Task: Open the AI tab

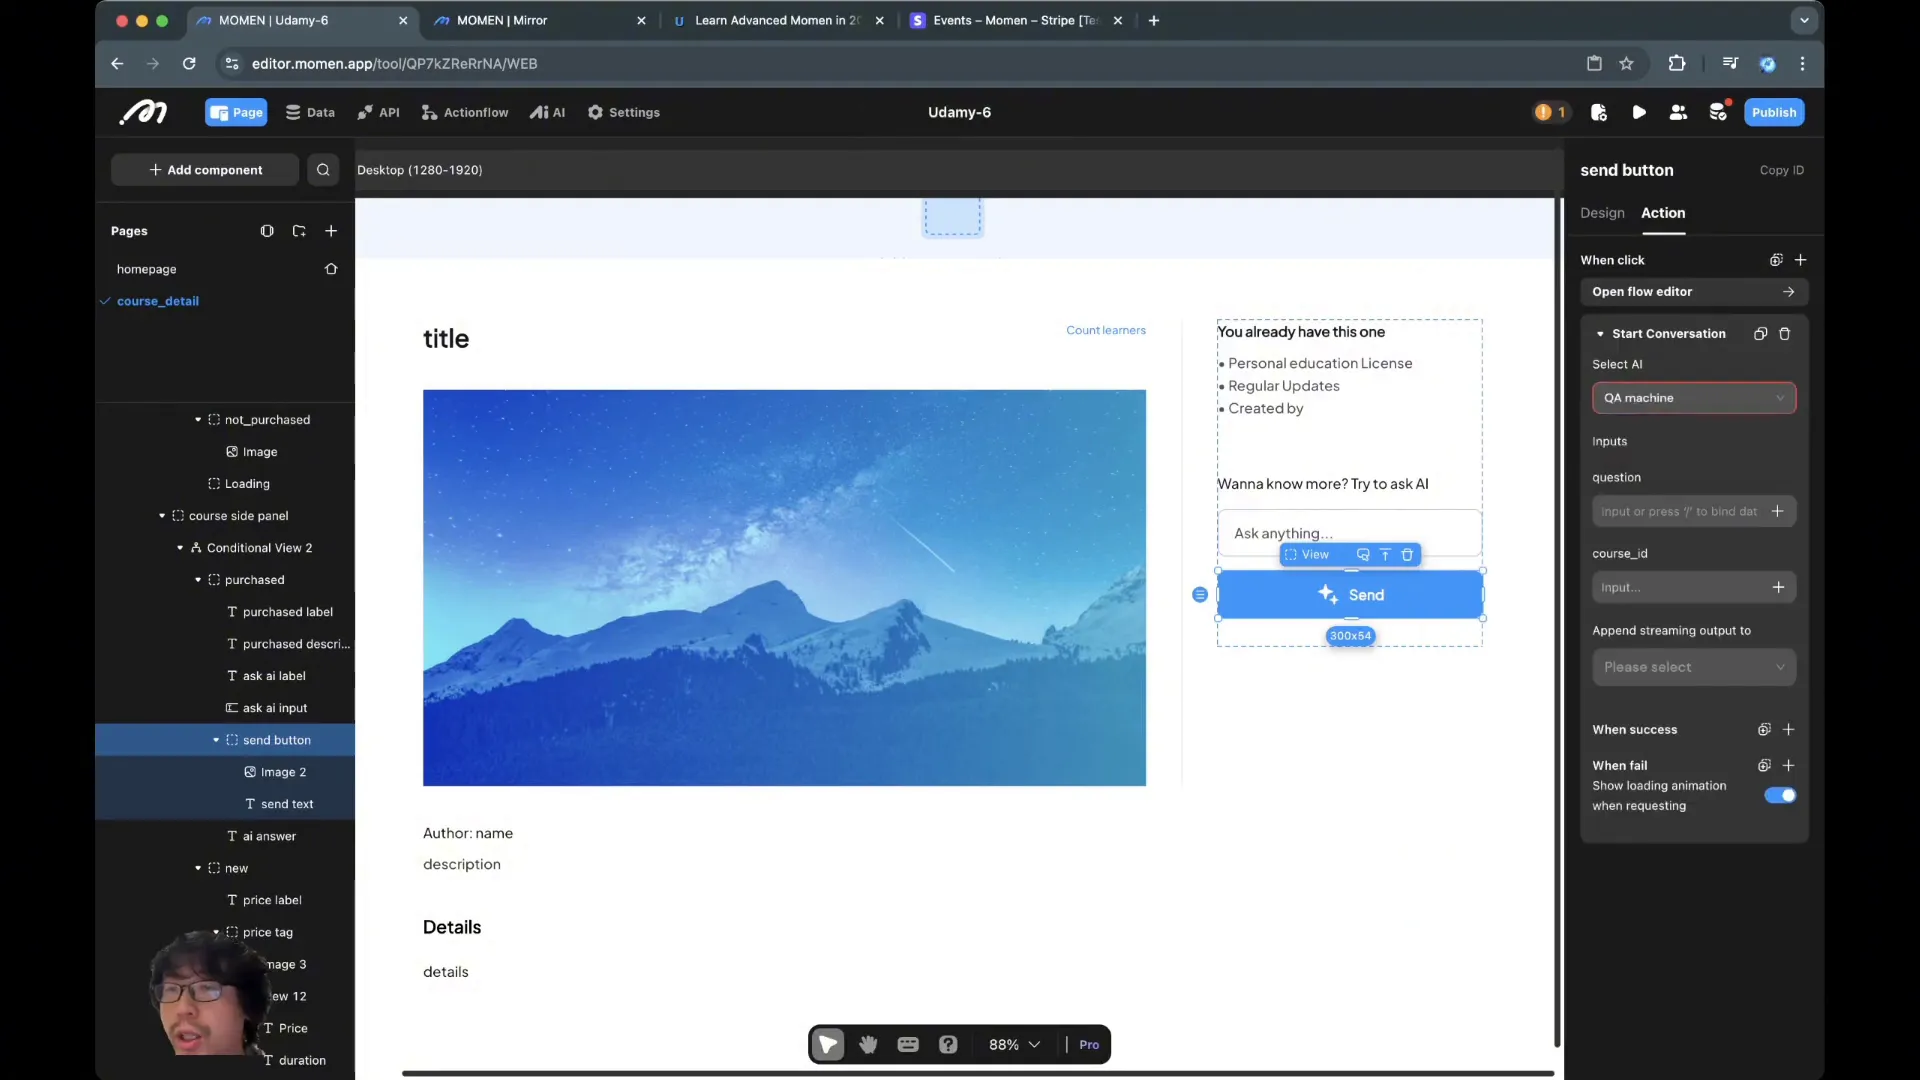Action: point(547,112)
